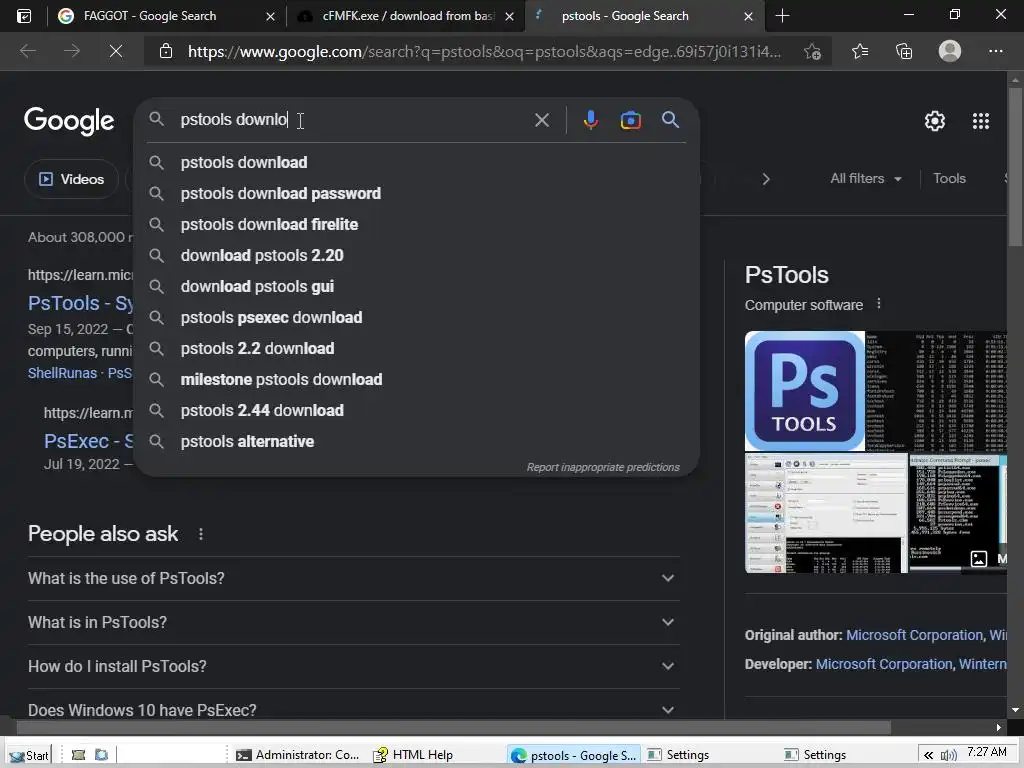The height and width of the screenshot is (768, 1024).
Task: Switch to Administrator Command Prompt taskbar button
Action: coord(298,756)
